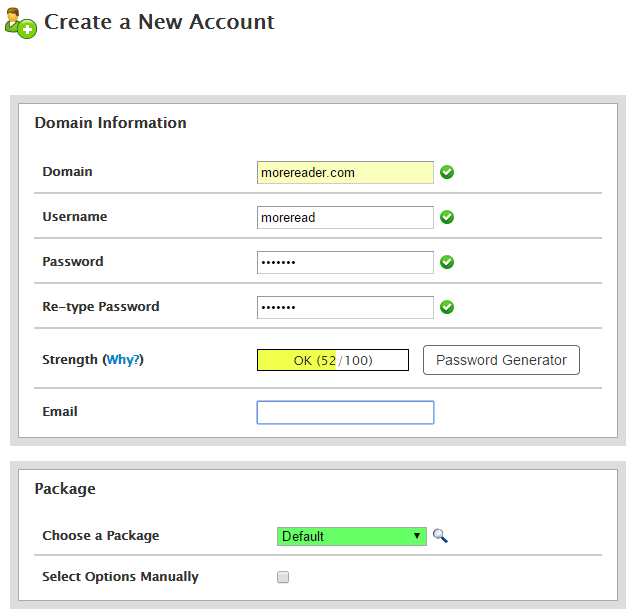Click the Choose a Package label
This screenshot has height=612, width=630.
pos(101,536)
